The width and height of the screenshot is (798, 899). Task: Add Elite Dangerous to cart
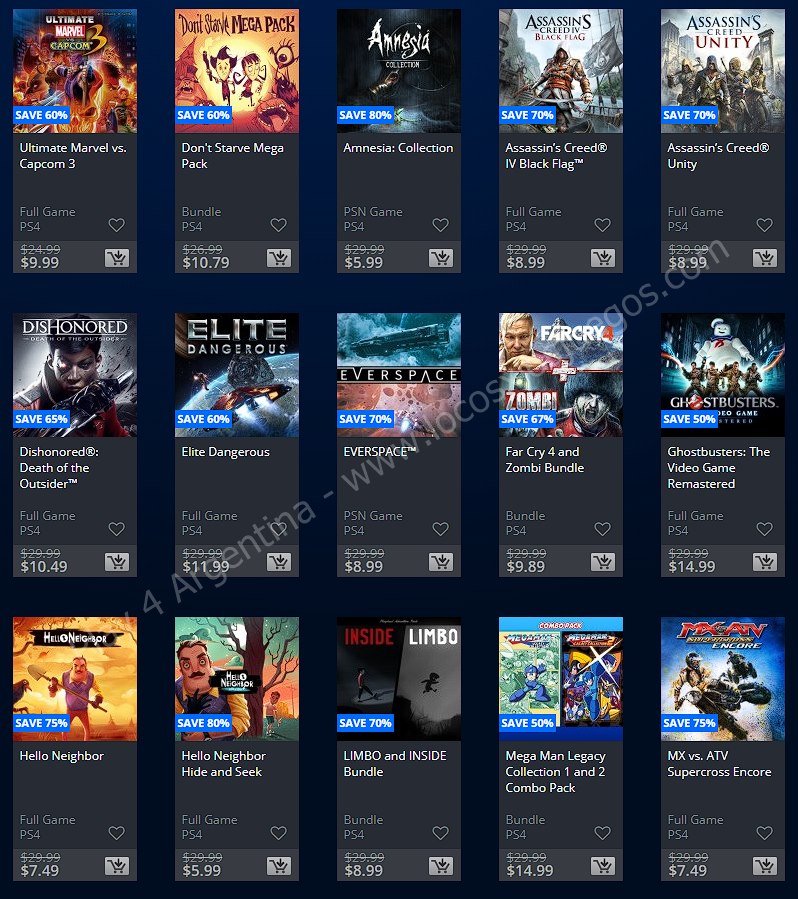click(279, 562)
